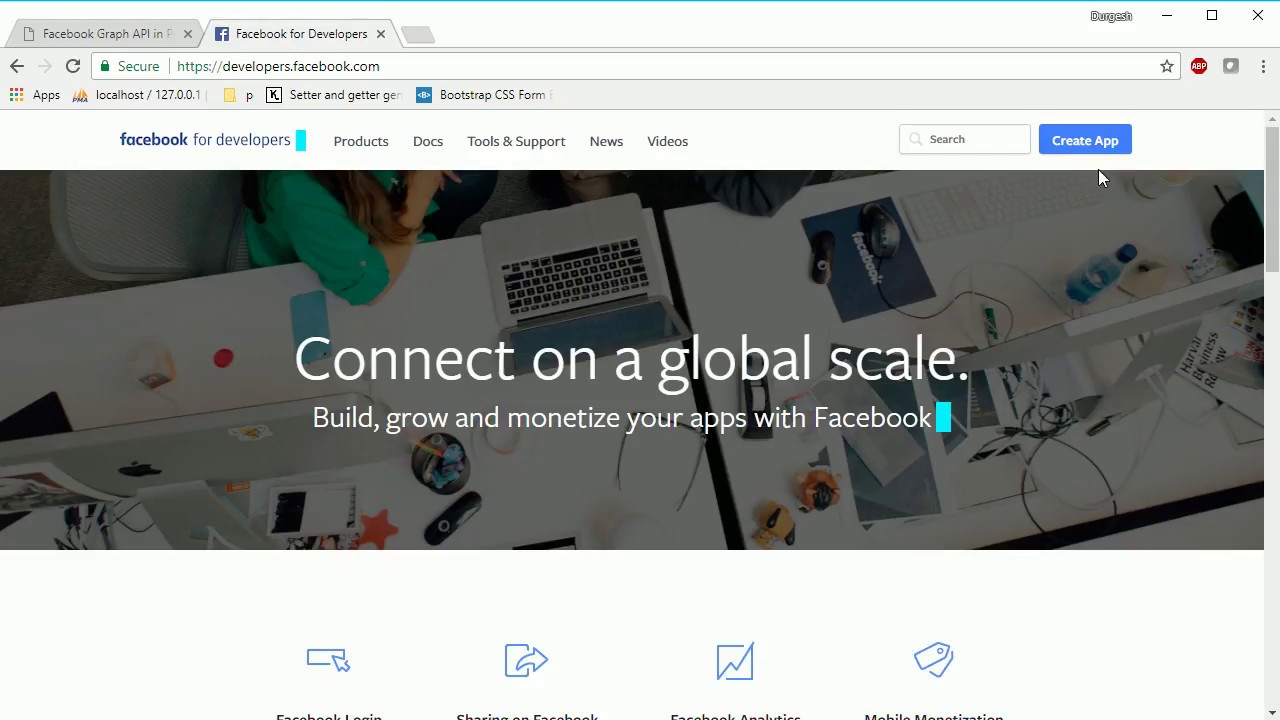Viewport: 1280px width, 720px height.
Task: Click the facebook for developers logo
Action: point(205,140)
